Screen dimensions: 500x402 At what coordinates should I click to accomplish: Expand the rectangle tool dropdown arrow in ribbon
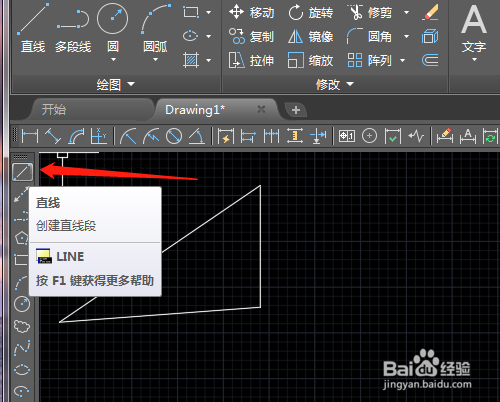(208, 13)
